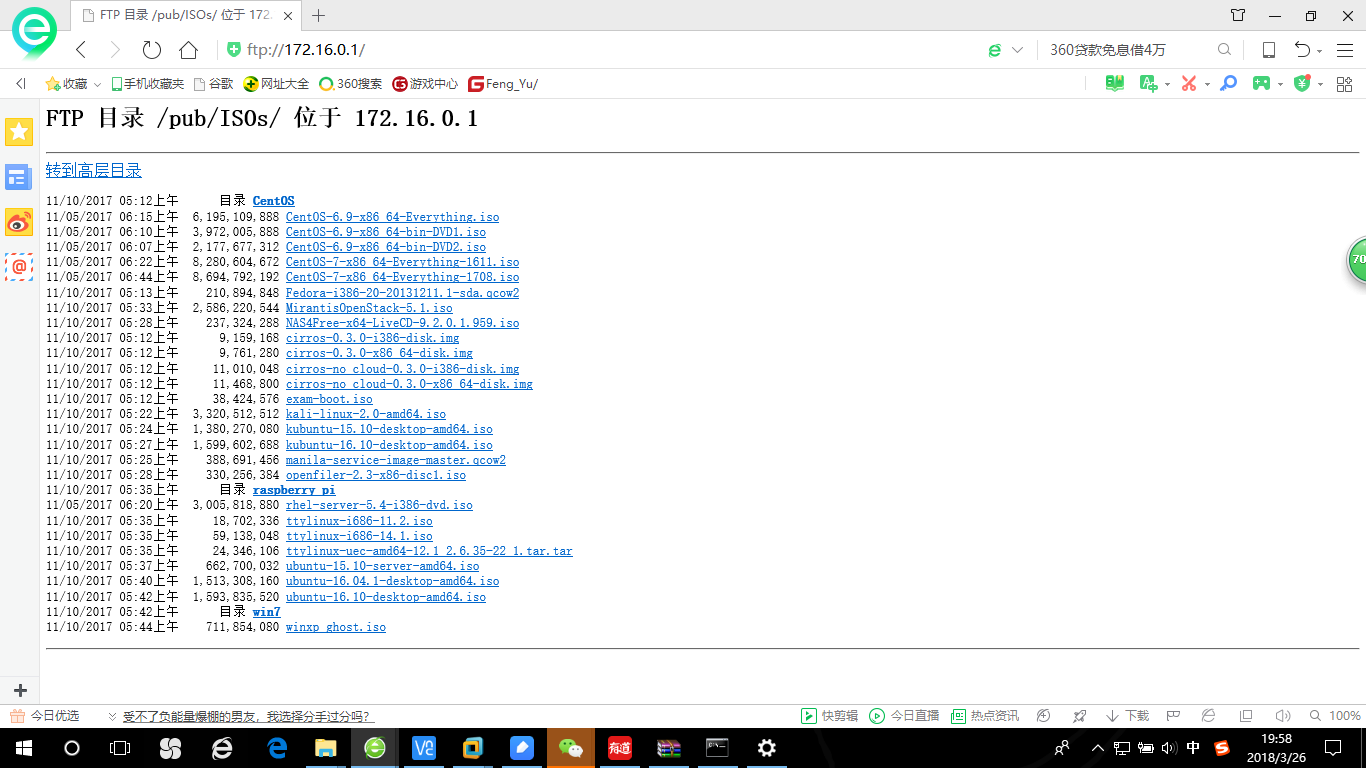Image resolution: width=1366 pixels, height=768 pixels.
Task: Open the win7 directory link
Action: pos(266,612)
